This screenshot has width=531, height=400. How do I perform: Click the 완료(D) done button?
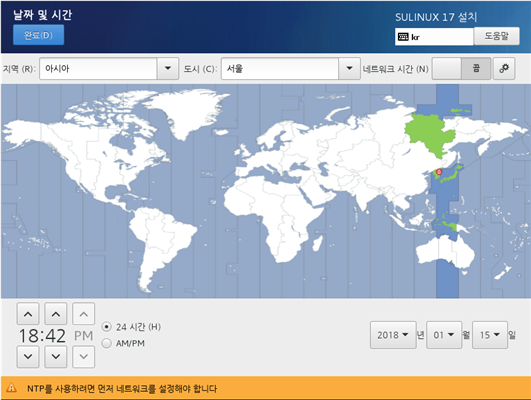(38, 35)
